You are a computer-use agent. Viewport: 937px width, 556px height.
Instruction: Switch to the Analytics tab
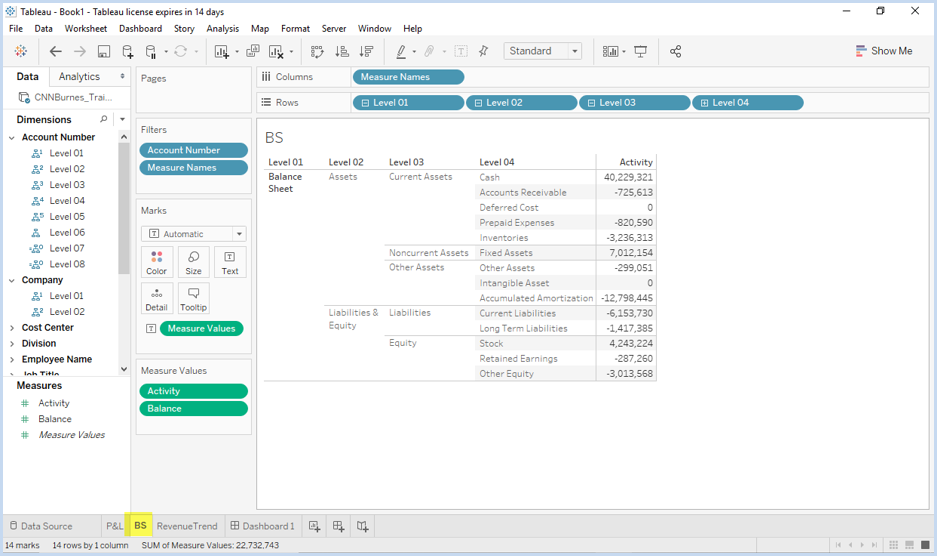coord(79,77)
